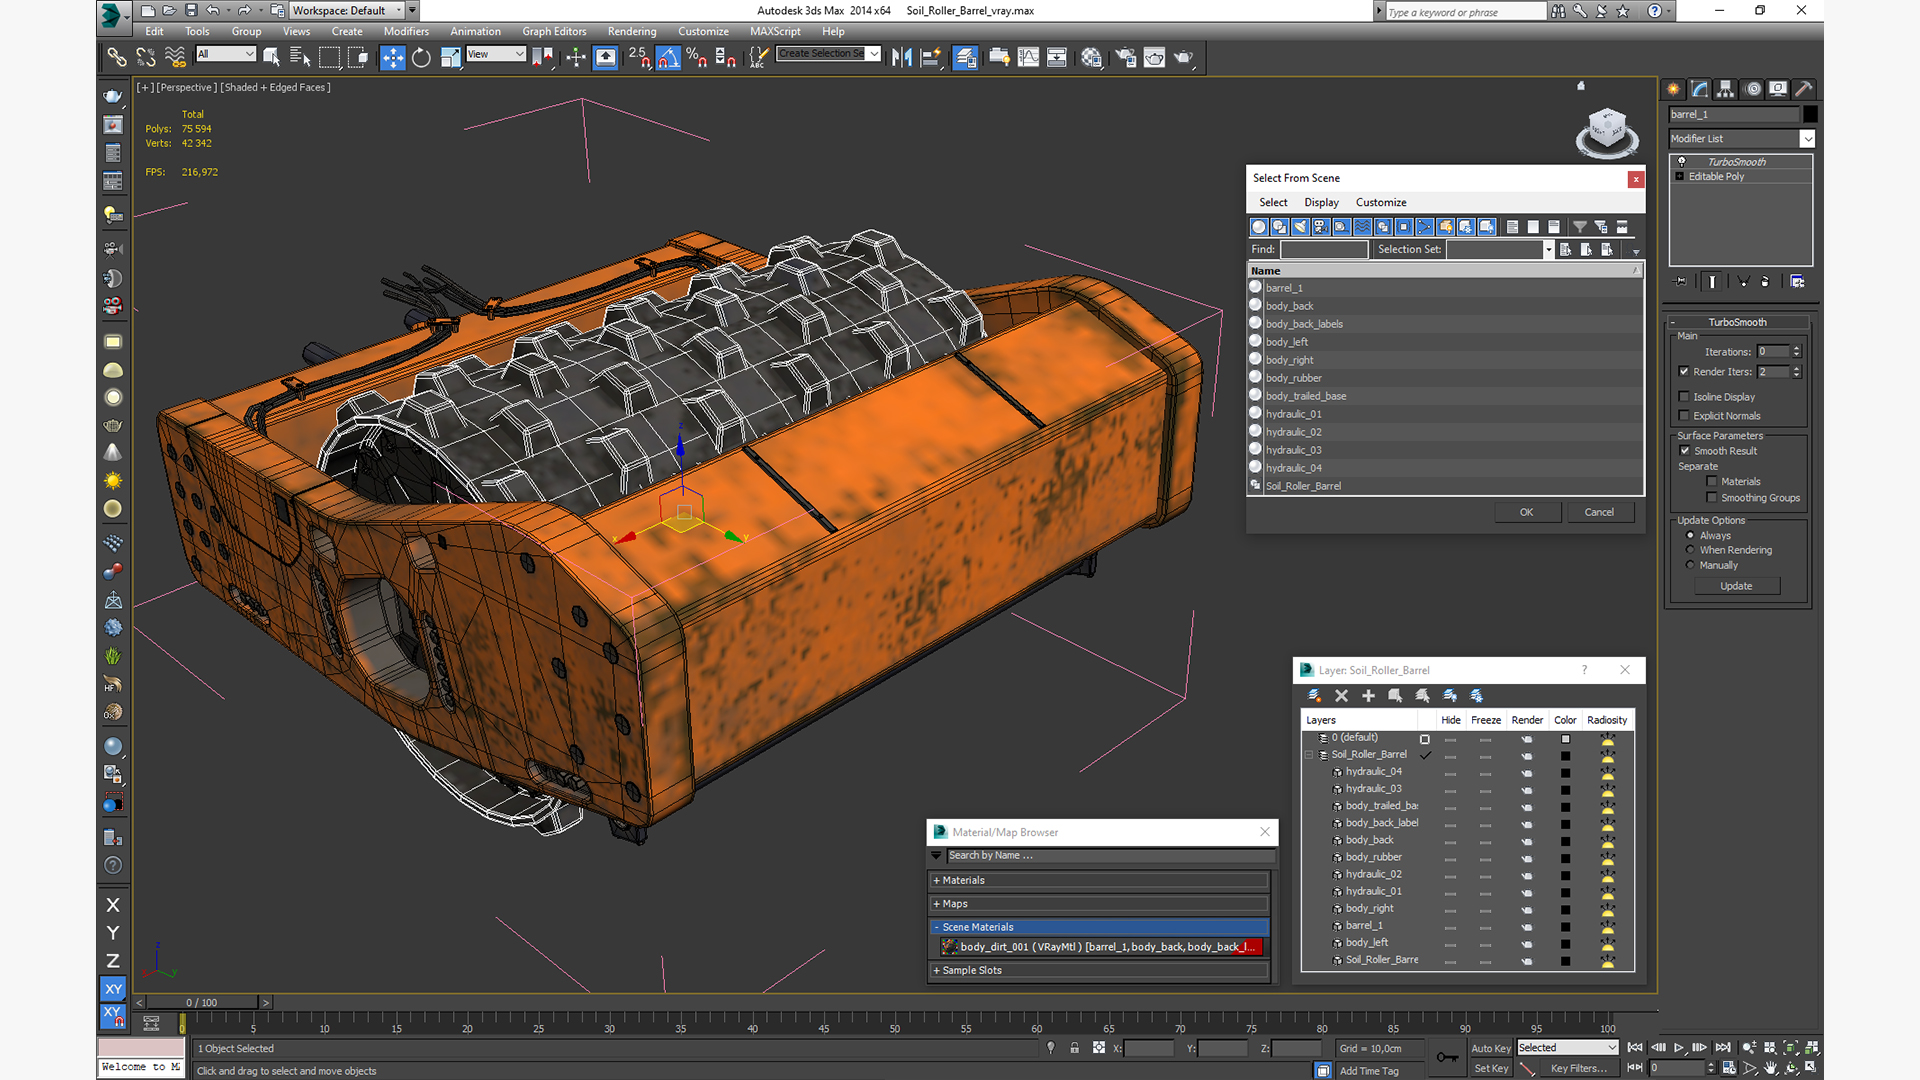
Task: Delete layer with X icon in Layer dialog
Action: tap(1341, 695)
